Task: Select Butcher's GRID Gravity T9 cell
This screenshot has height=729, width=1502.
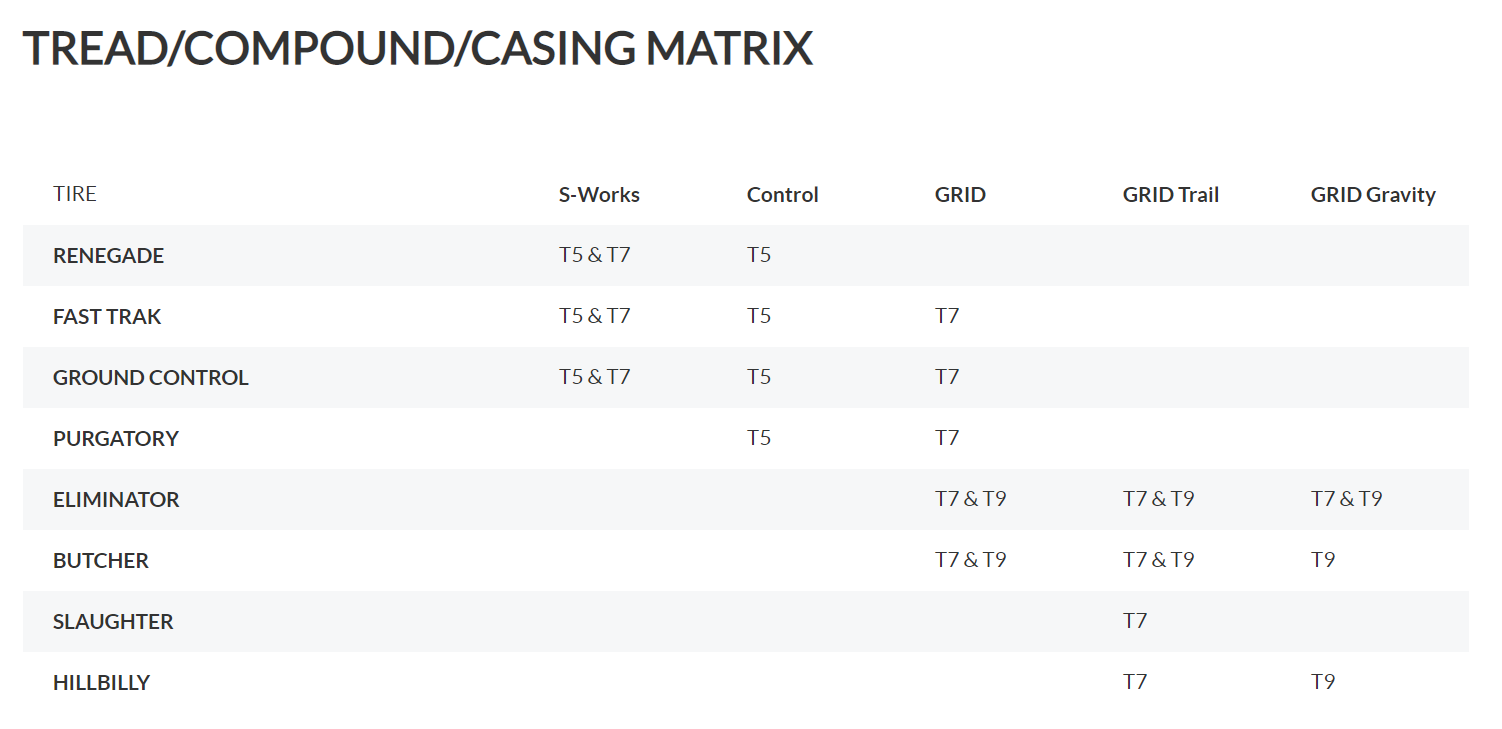Action: [x=1323, y=560]
